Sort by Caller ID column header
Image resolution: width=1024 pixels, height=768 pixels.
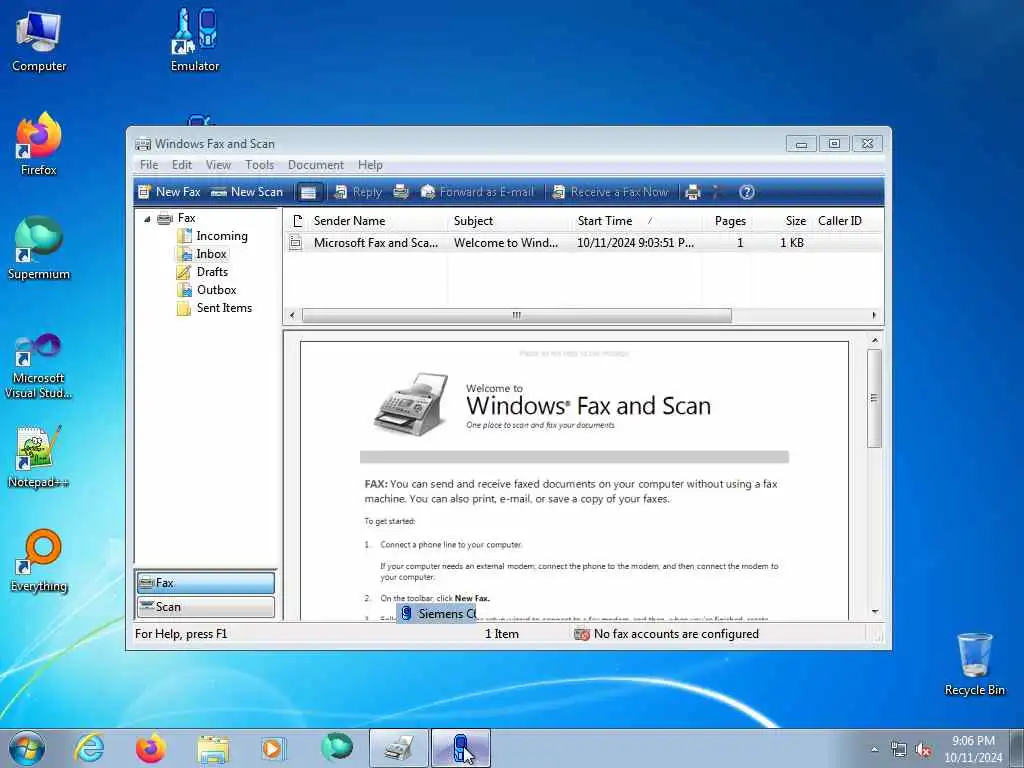pyautogui.click(x=846, y=221)
